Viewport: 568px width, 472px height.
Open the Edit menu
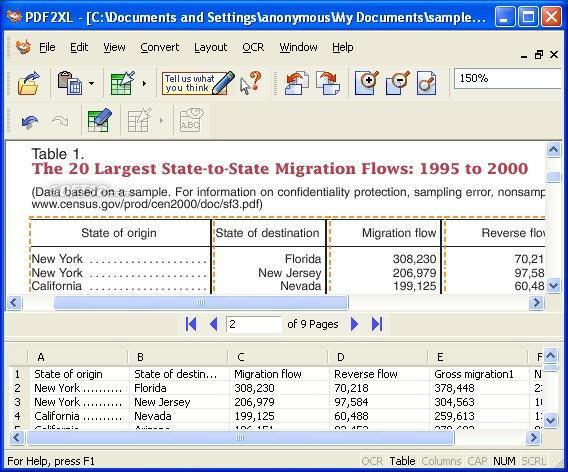79,47
